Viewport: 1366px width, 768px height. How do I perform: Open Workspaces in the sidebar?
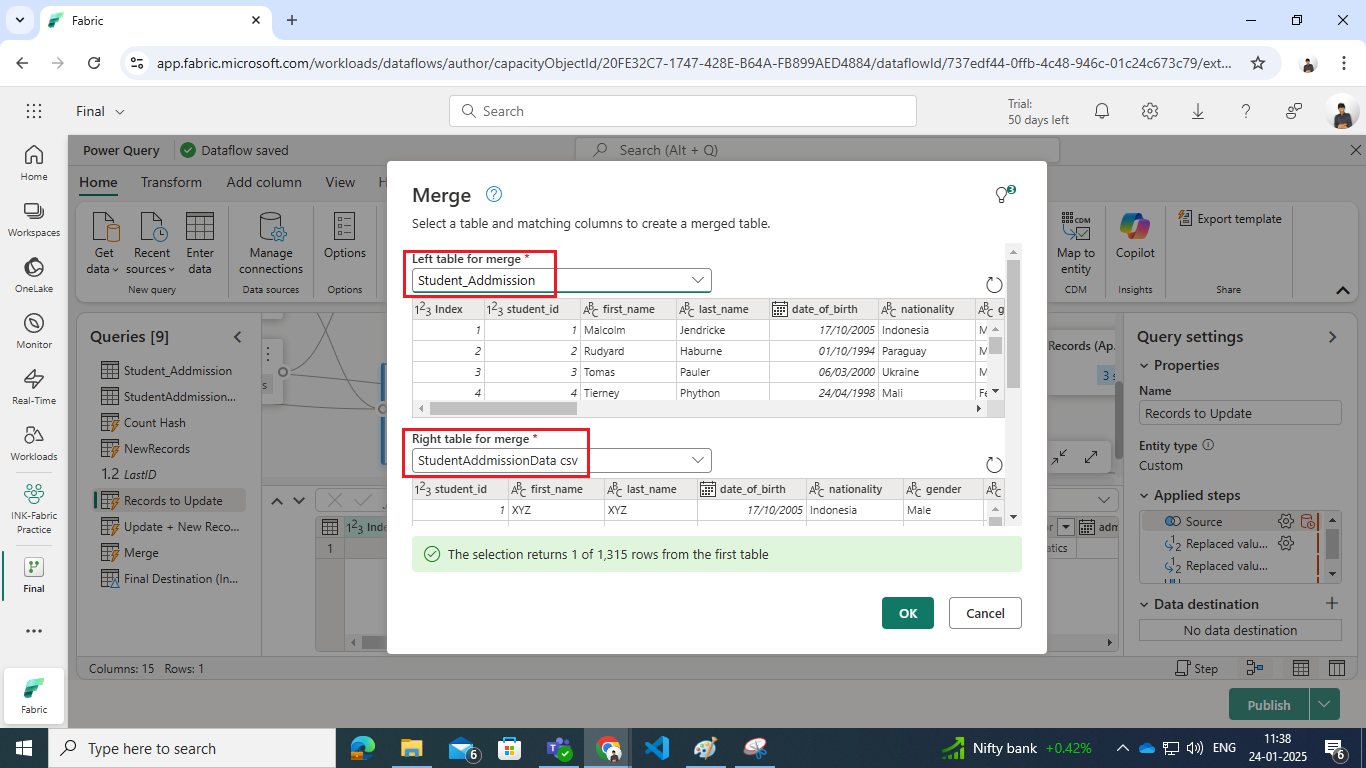tap(34, 219)
